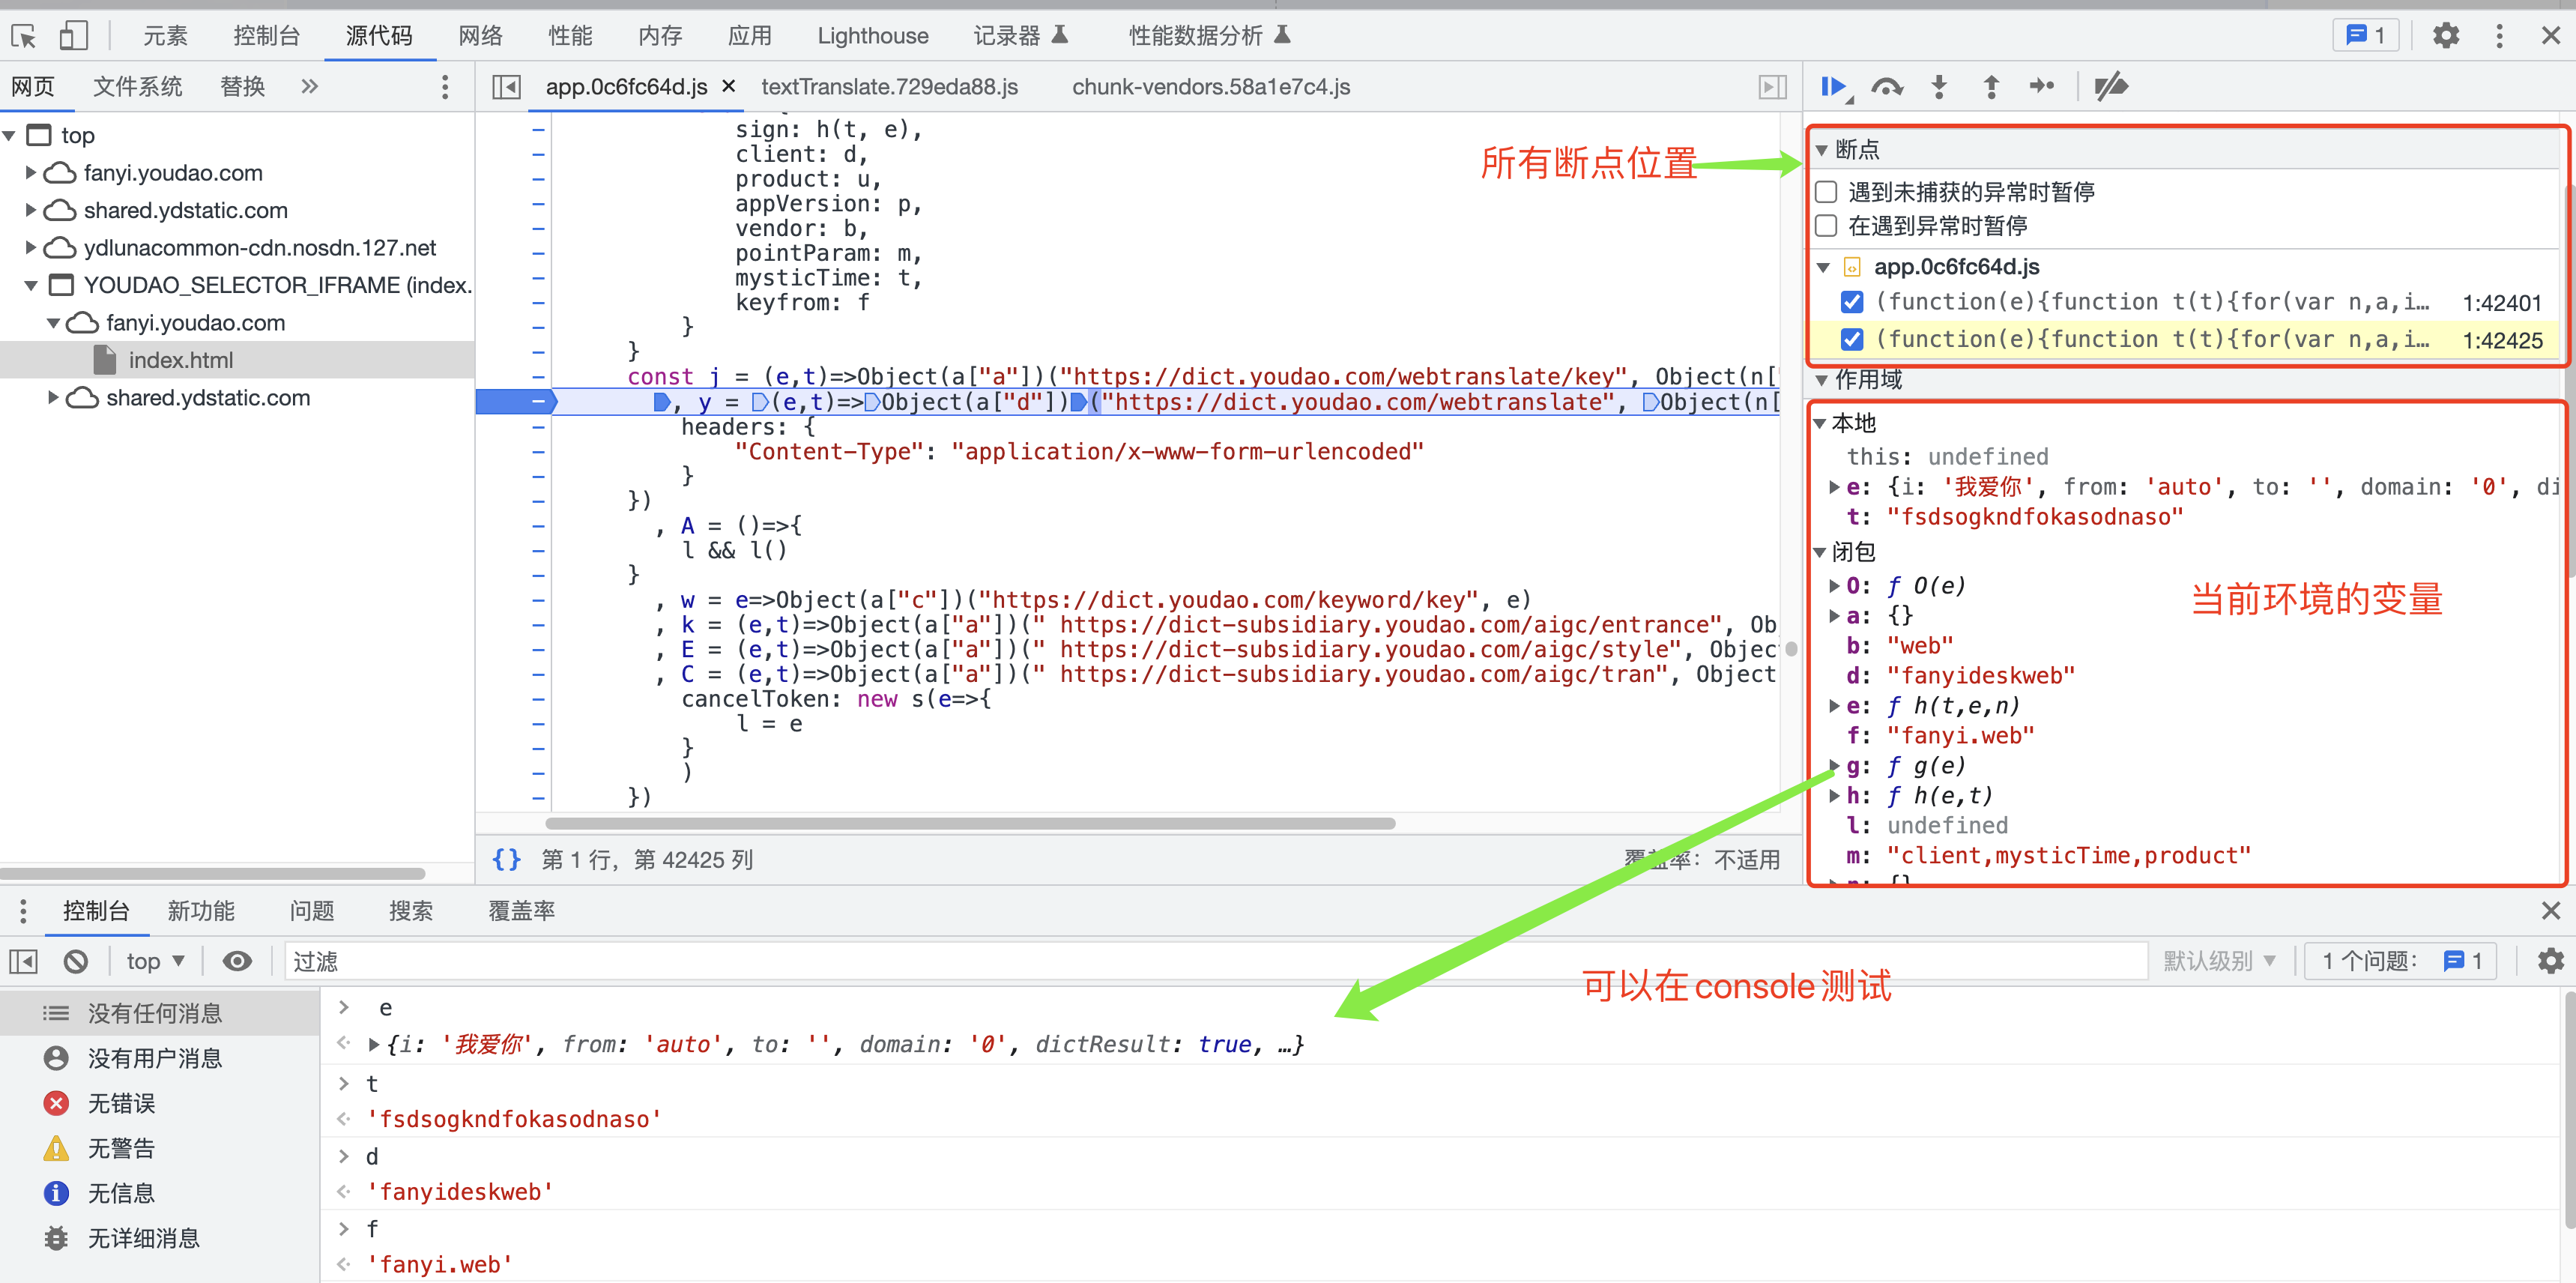Open the console context dropdown 'top'
The width and height of the screenshot is (2576, 1283).
tap(155, 961)
